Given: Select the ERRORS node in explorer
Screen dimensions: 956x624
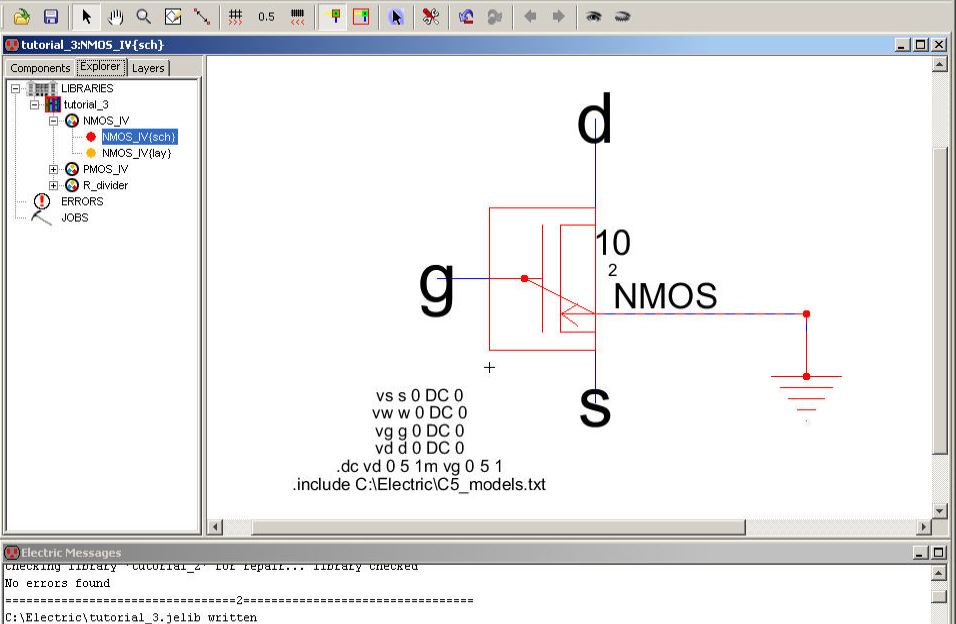Looking at the screenshot, I should [x=82, y=201].
